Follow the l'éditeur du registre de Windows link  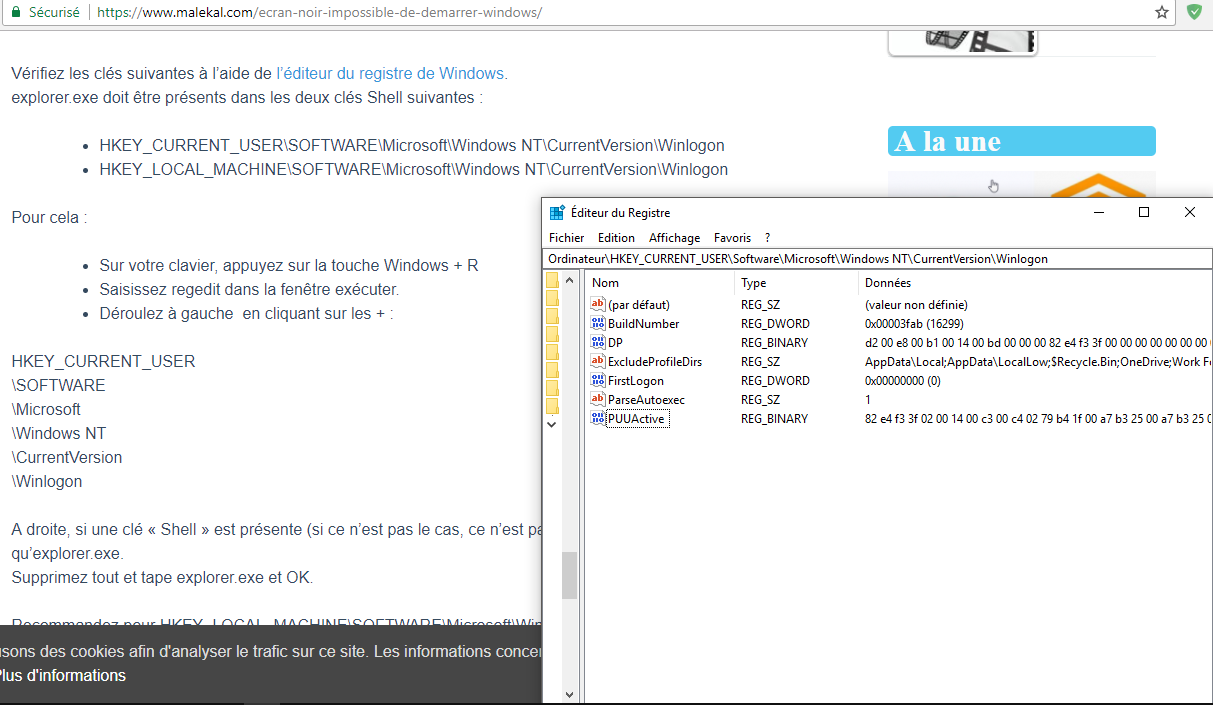coord(392,73)
